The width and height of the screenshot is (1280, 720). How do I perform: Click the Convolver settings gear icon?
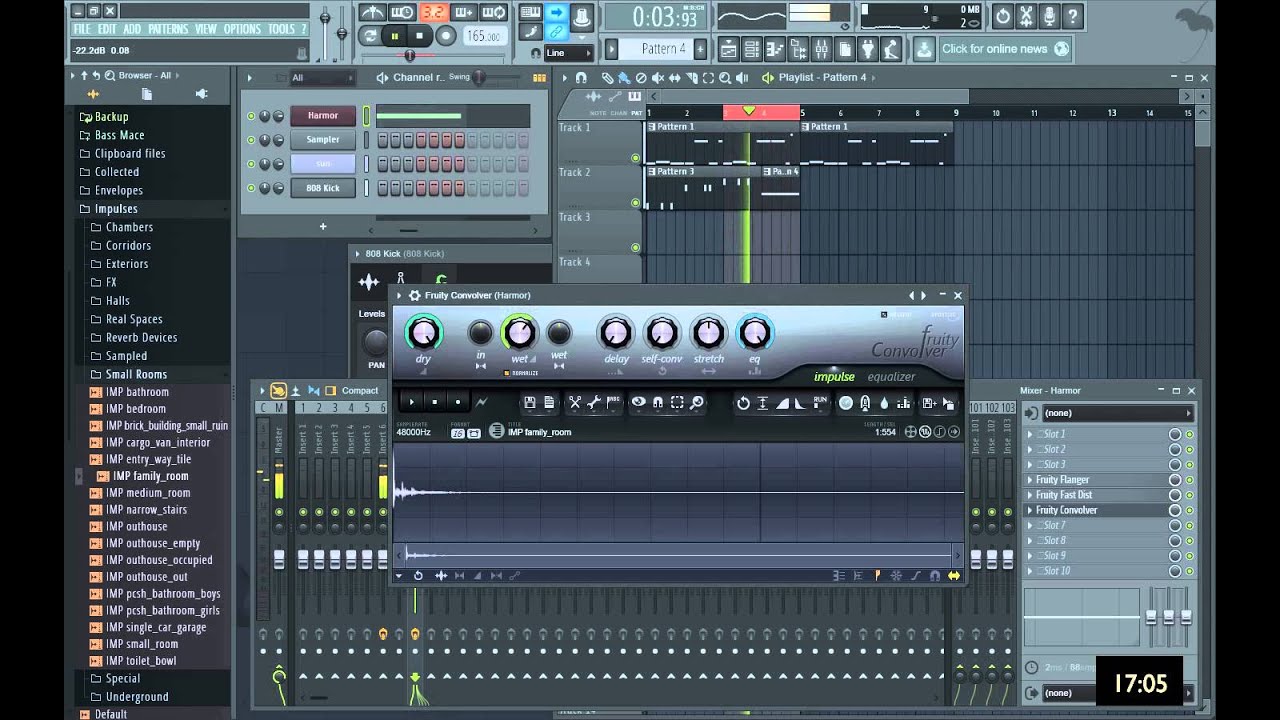click(x=415, y=295)
